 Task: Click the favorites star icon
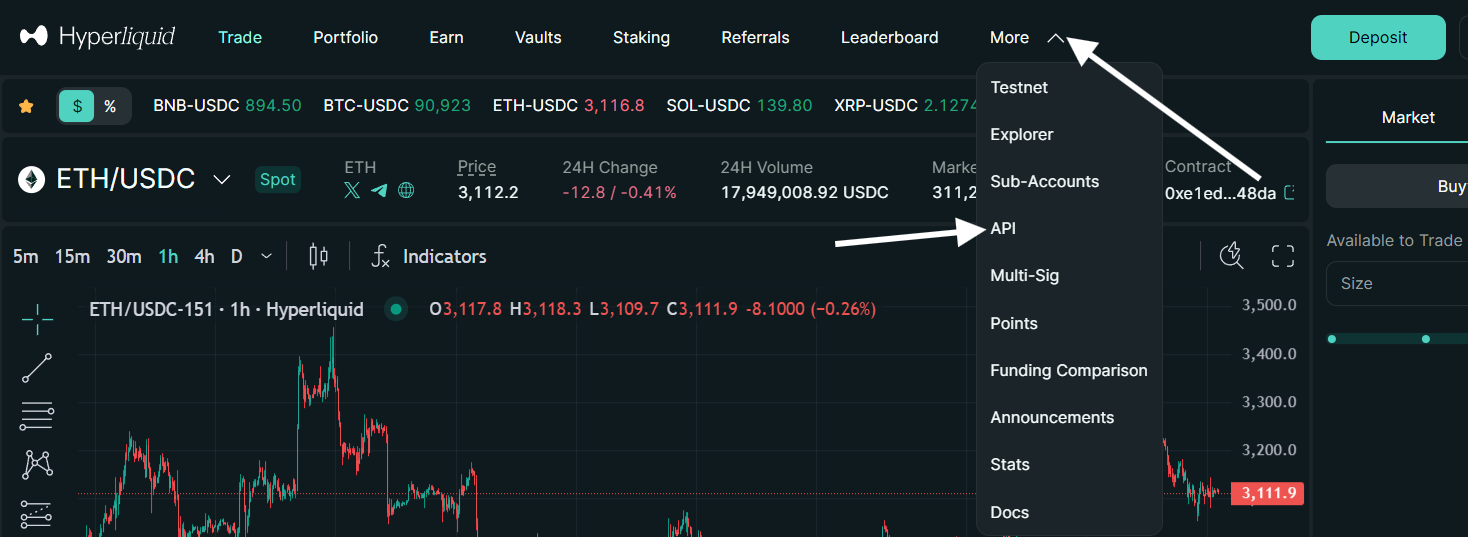pyautogui.click(x=26, y=106)
